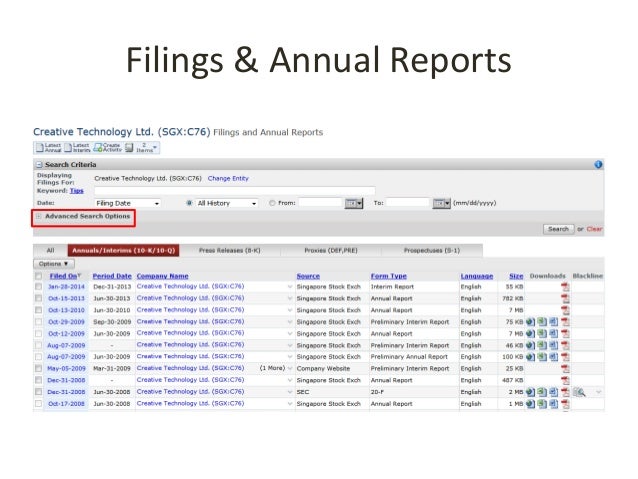Screen dimensions: 638x479
Task: Switch to the All tab
Action: pyautogui.click(x=50, y=250)
